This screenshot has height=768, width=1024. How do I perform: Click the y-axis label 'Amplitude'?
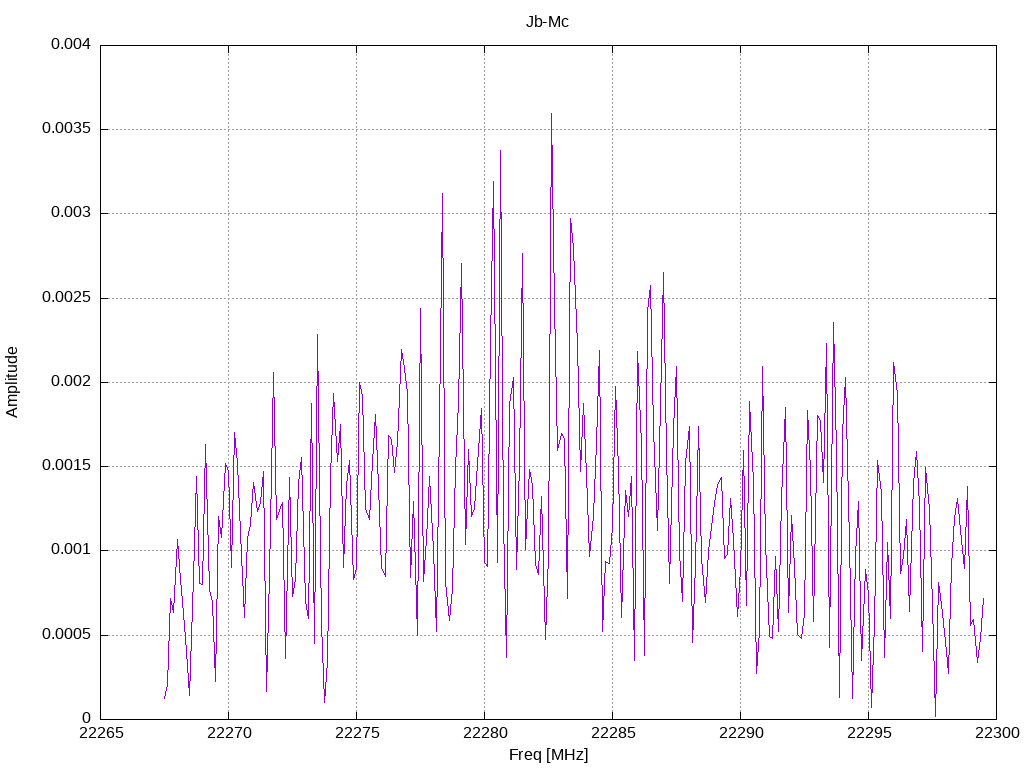(x=12, y=382)
